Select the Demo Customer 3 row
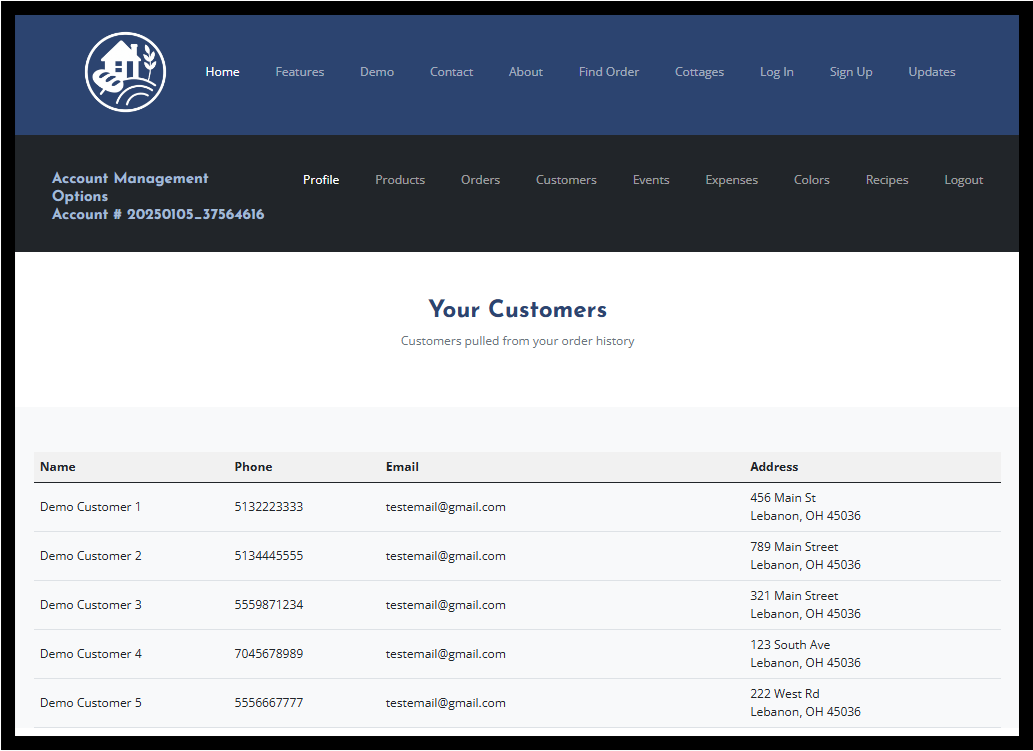The width and height of the screenshot is (1033, 751). point(91,605)
